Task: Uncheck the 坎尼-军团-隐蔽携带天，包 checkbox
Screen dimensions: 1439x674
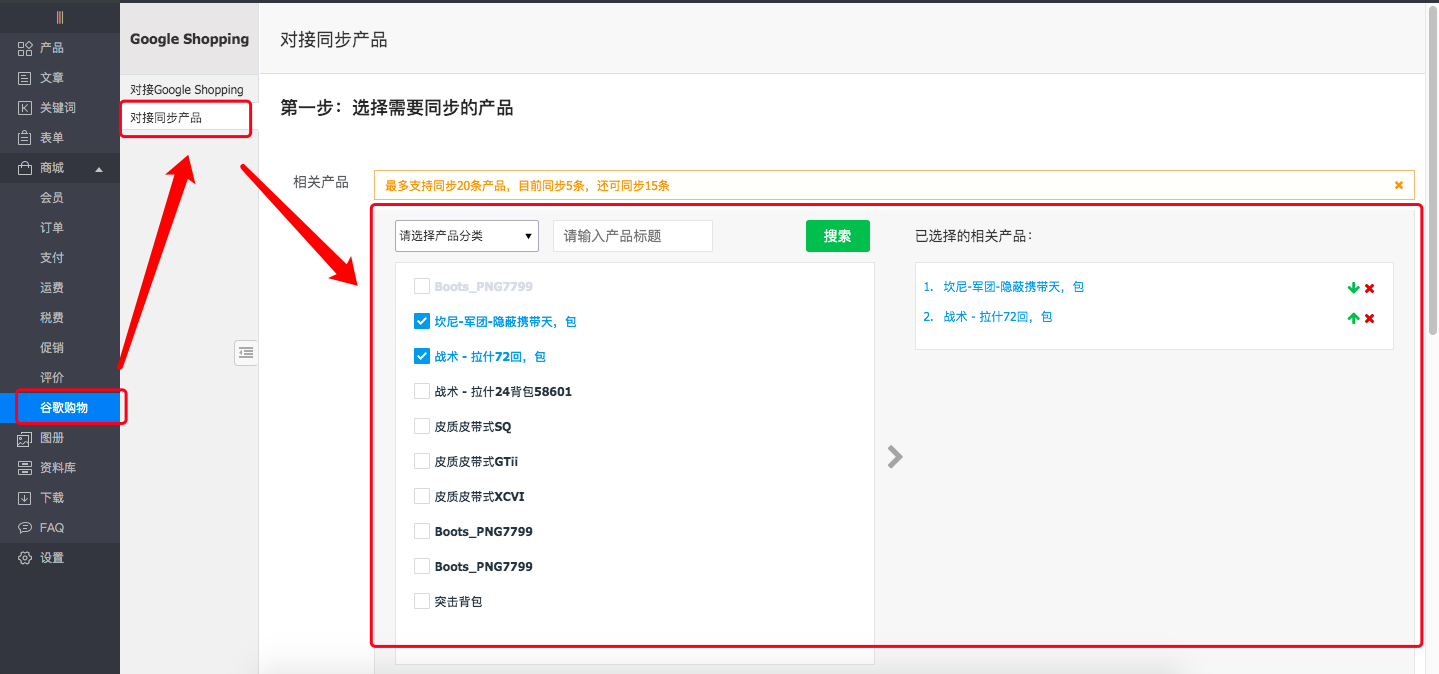Action: (421, 321)
